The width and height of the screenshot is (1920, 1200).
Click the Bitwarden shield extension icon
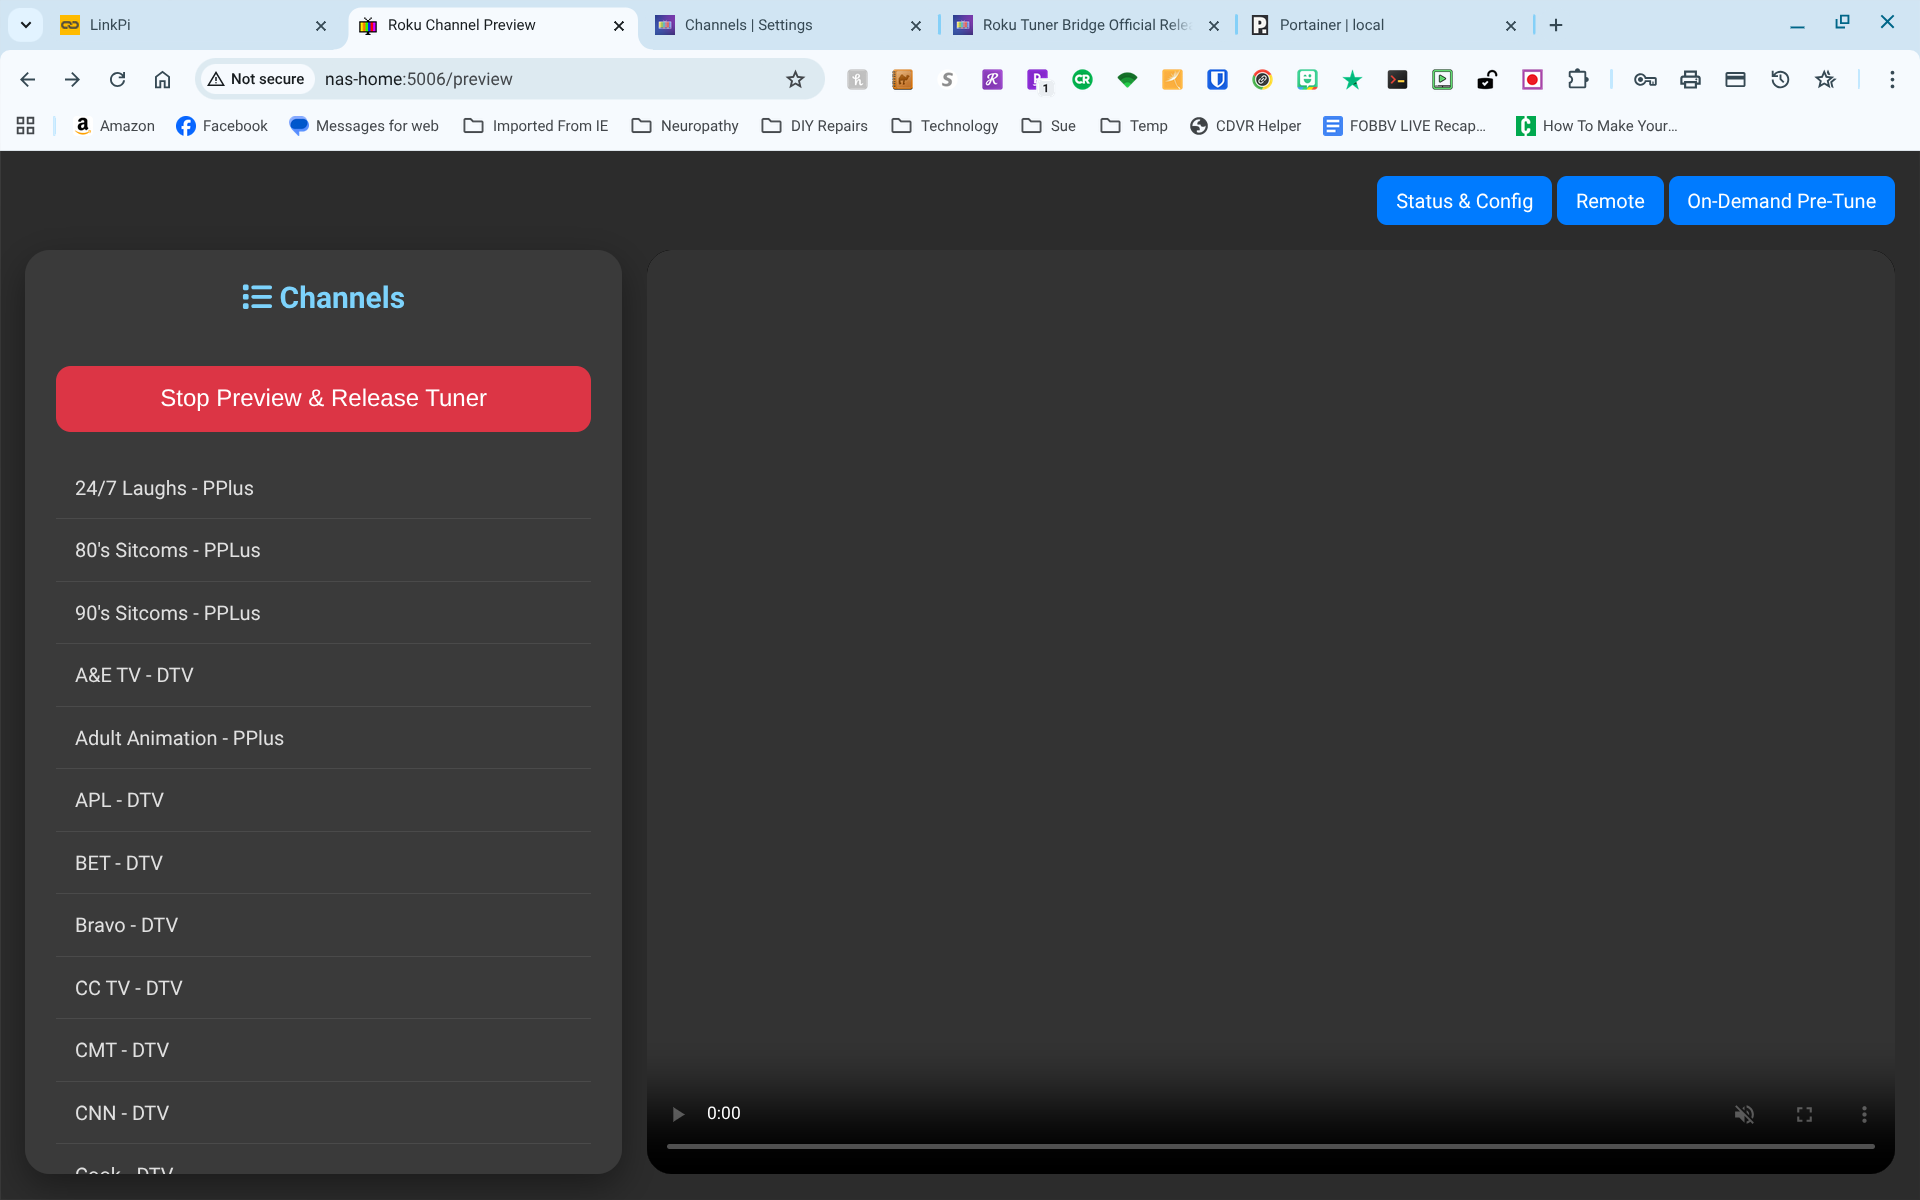[x=1217, y=79]
